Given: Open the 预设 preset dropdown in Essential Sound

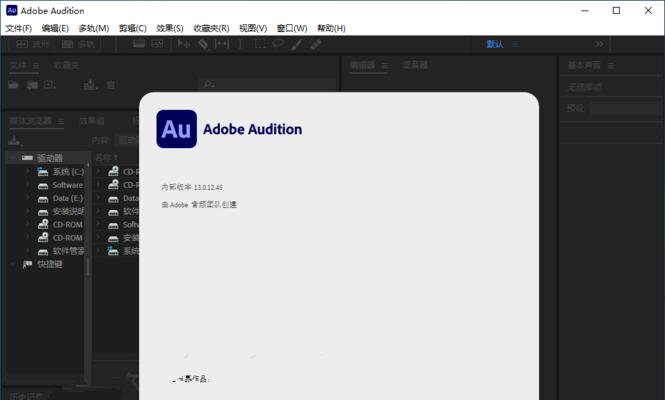Looking at the screenshot, I should click(x=626, y=109).
